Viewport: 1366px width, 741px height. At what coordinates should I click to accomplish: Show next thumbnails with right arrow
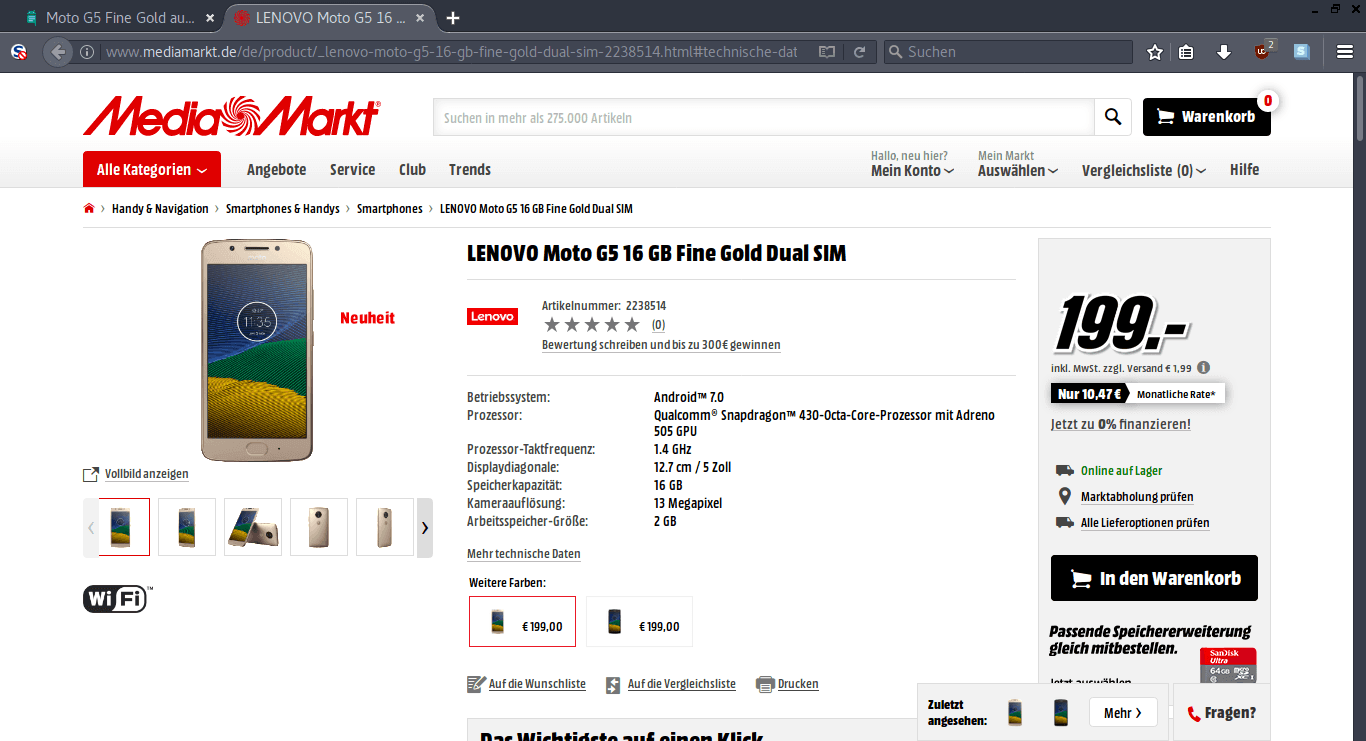pos(425,527)
